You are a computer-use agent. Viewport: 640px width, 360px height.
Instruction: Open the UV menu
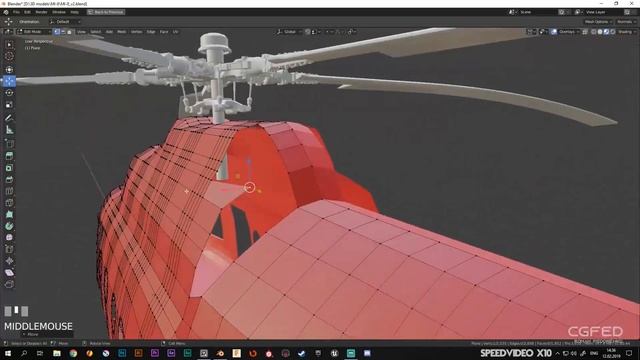(176, 32)
